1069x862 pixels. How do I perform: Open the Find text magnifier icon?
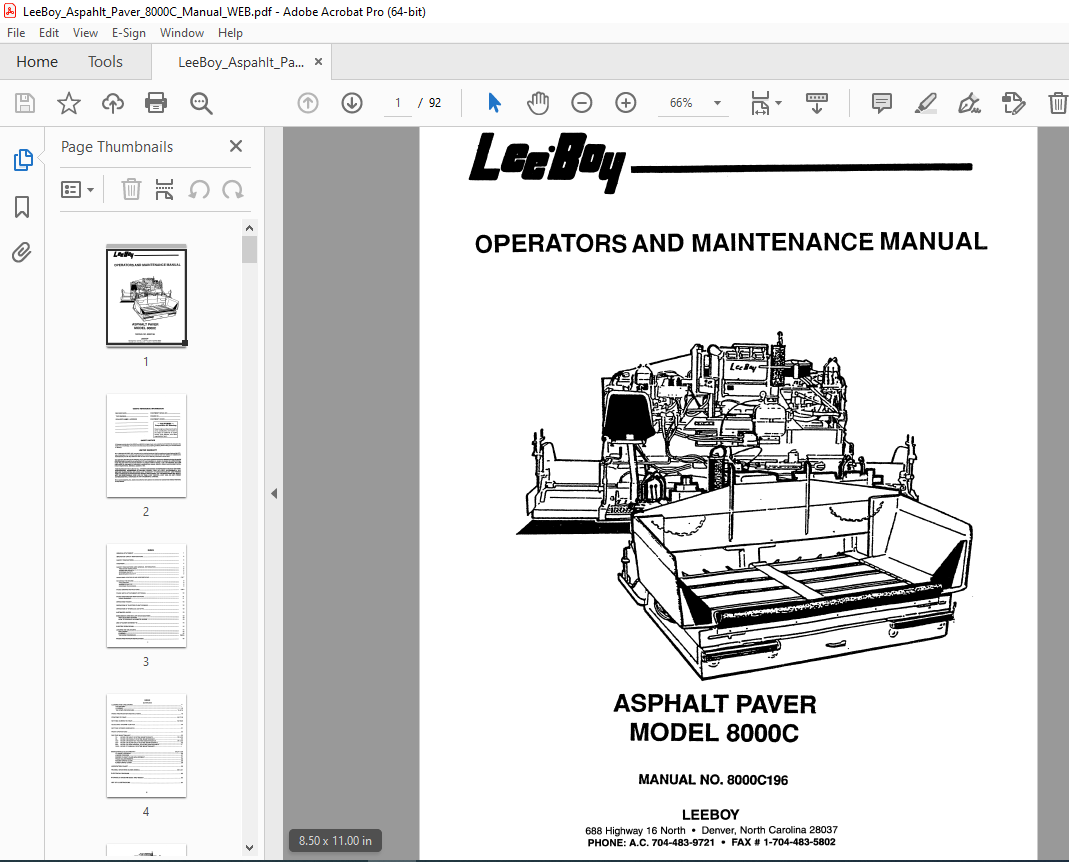tap(201, 103)
